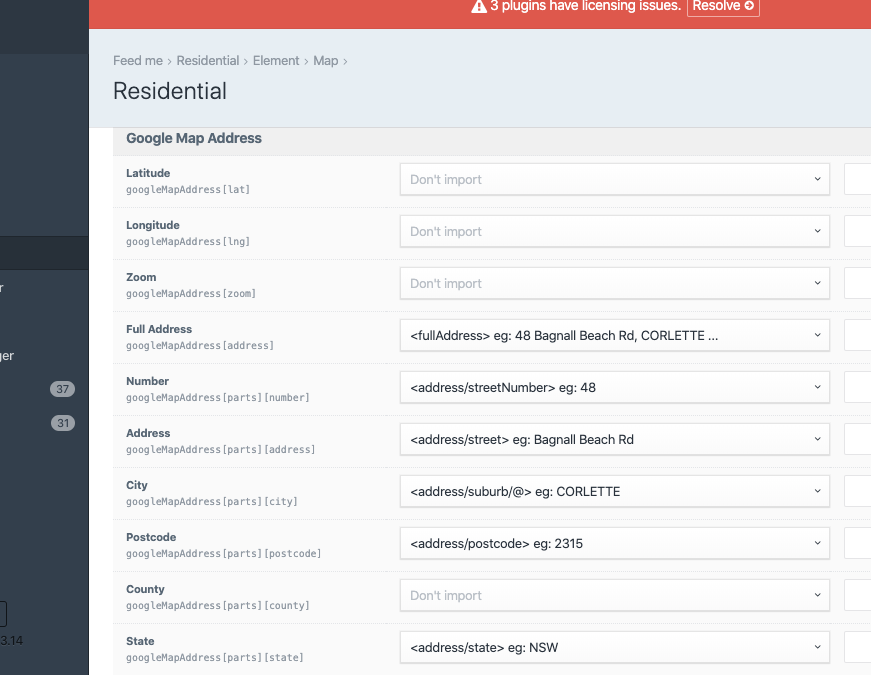The image size is (871, 675).
Task: Navigate to the Residential breadcrumb link
Action: [207, 60]
